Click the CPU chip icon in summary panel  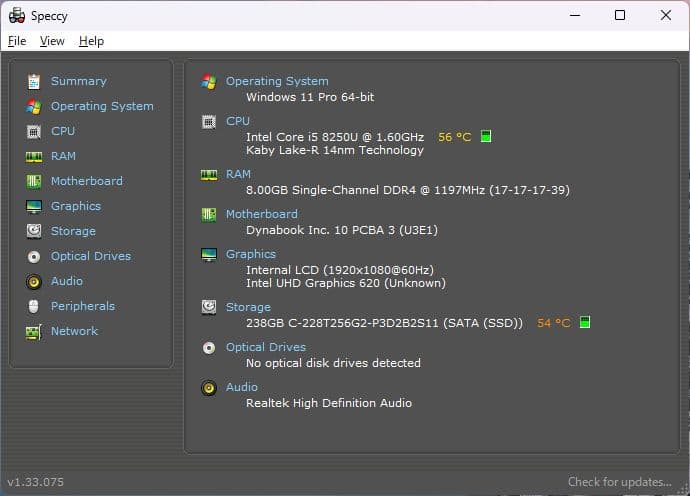pyautogui.click(x=209, y=122)
